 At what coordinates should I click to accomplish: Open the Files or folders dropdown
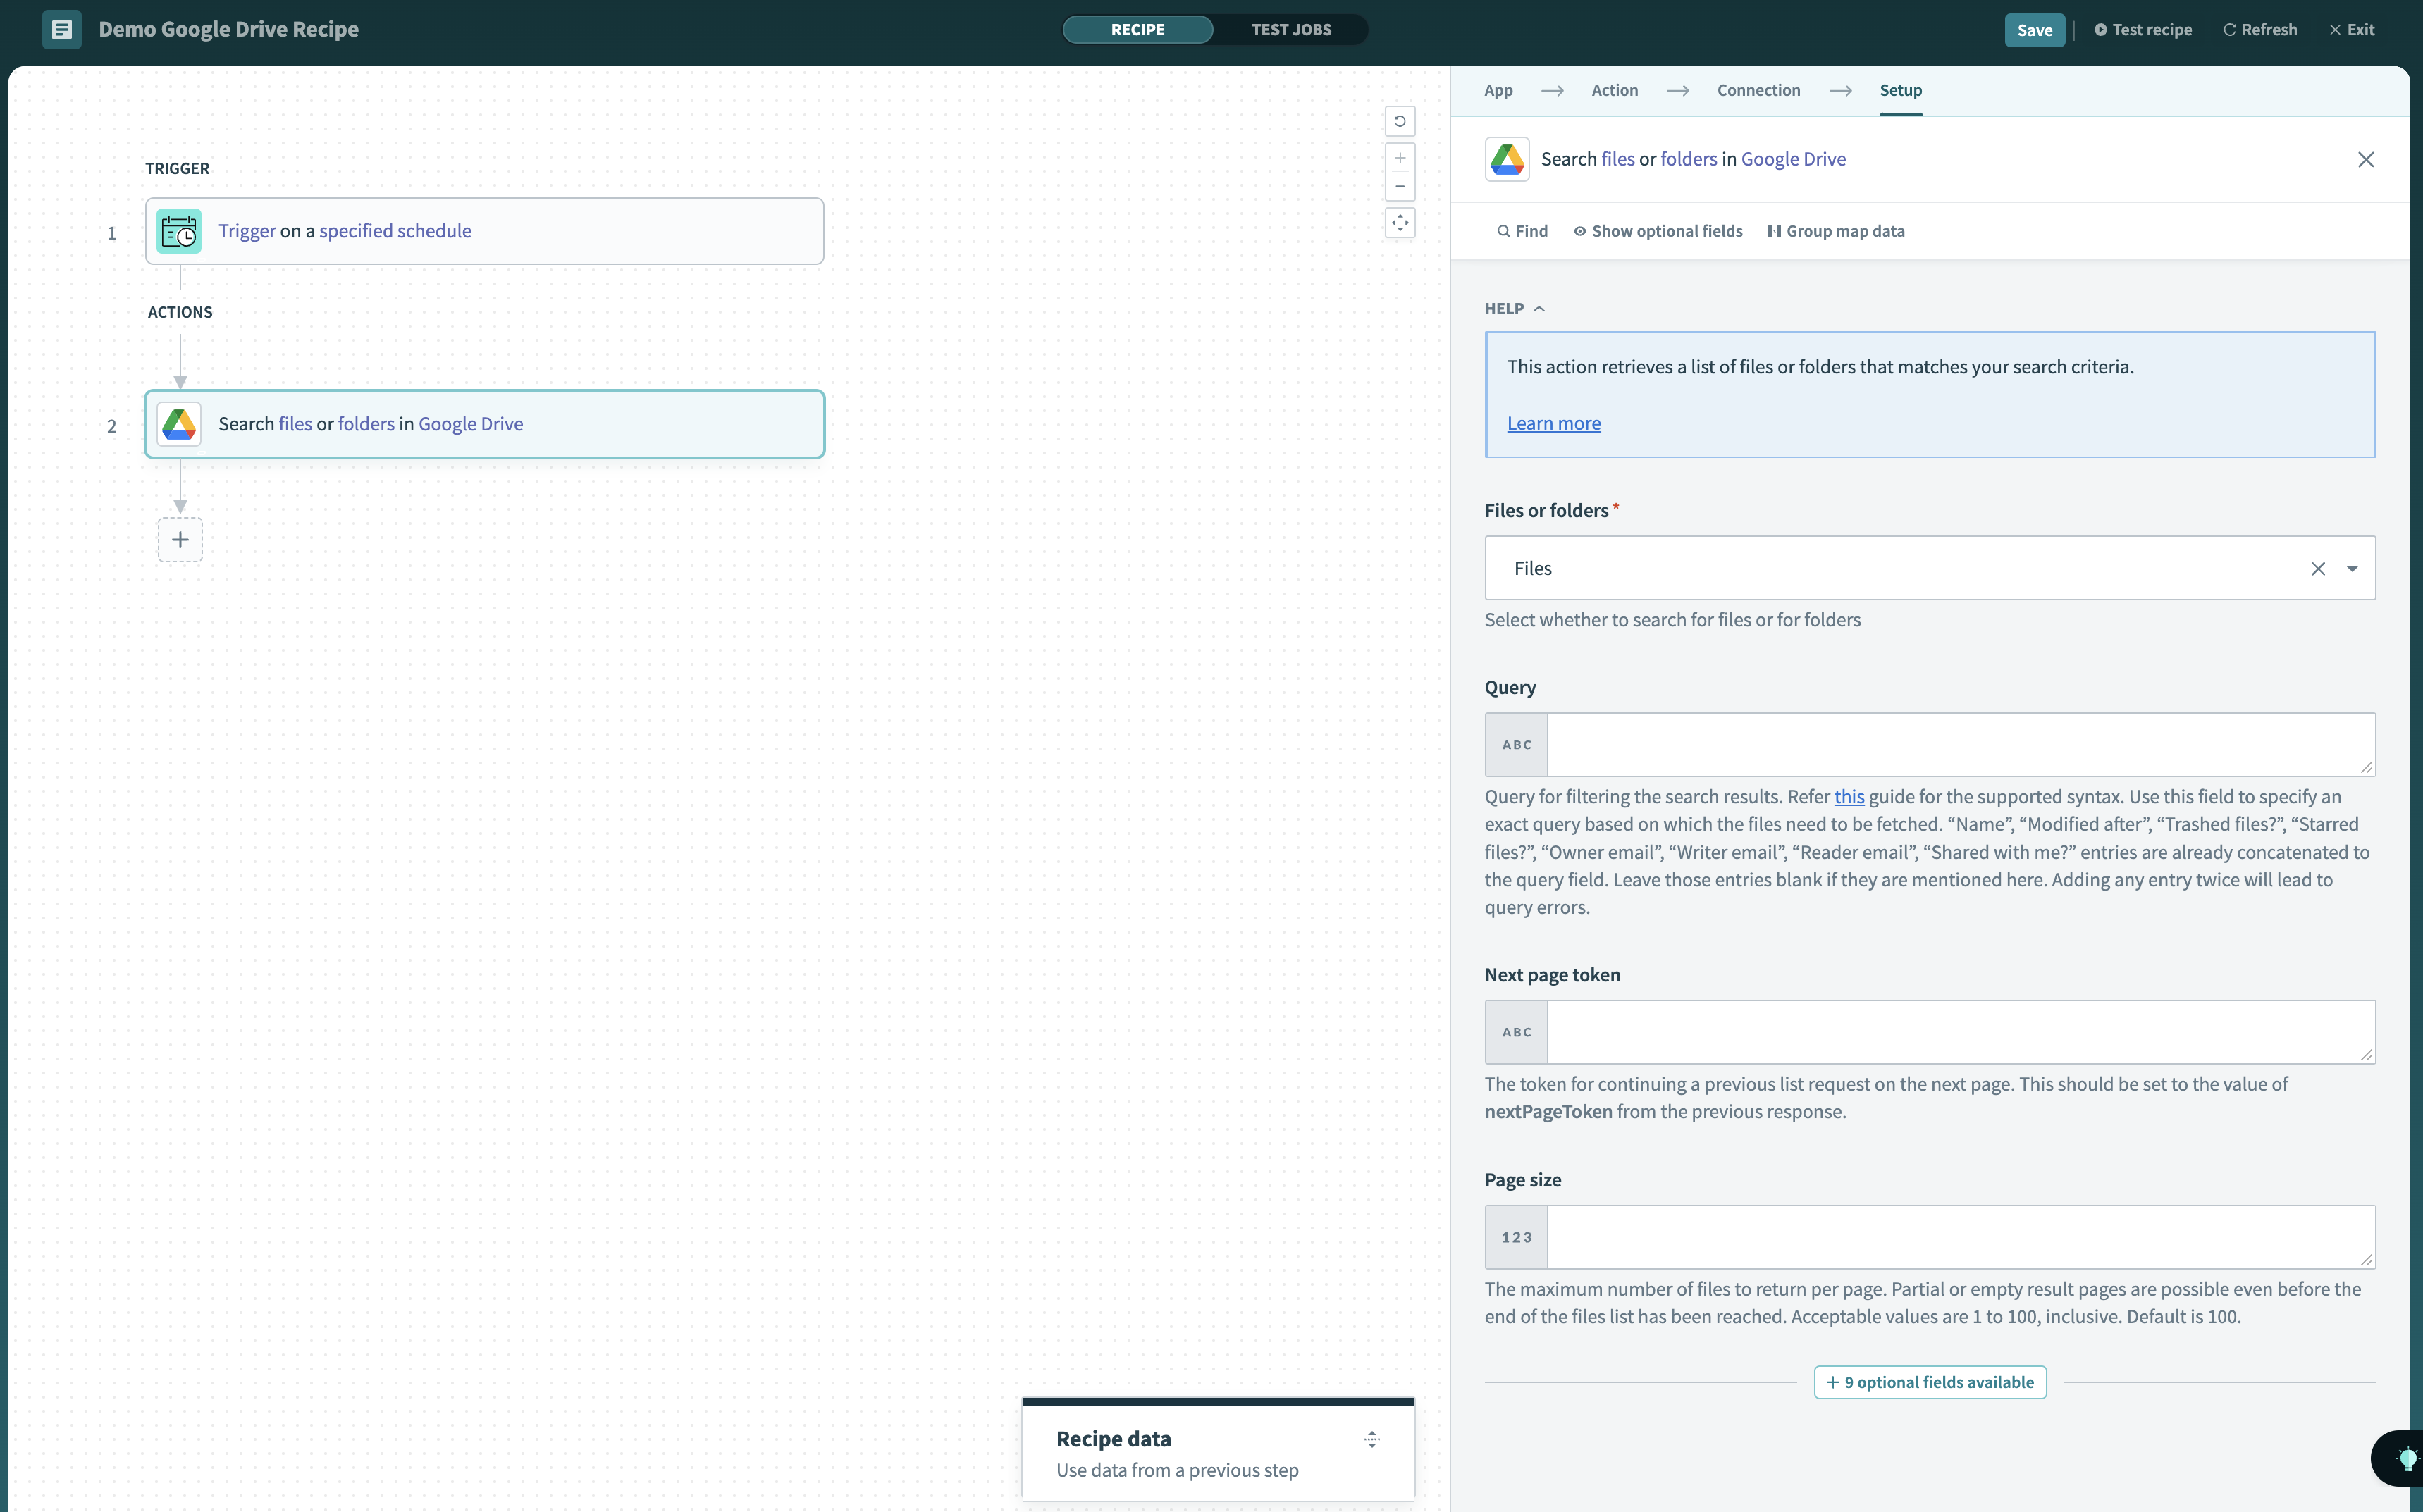click(x=2351, y=569)
